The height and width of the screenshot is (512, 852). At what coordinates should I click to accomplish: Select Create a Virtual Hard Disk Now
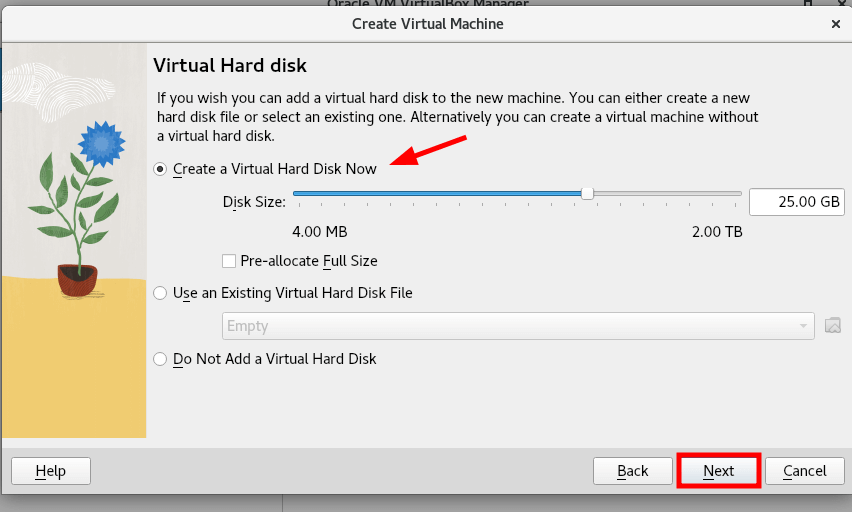pyautogui.click(x=160, y=169)
